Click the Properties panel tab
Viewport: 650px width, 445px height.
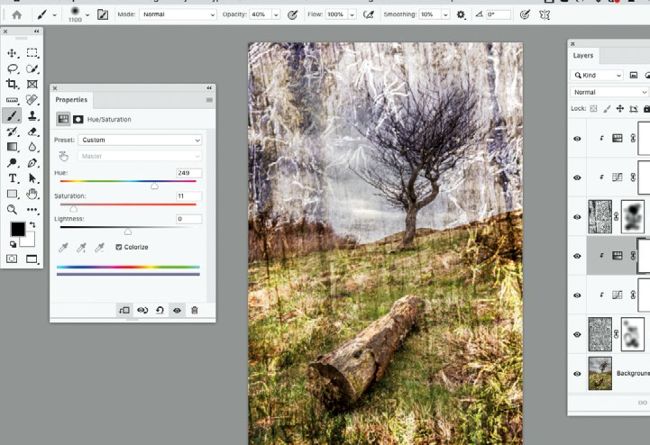click(71, 100)
